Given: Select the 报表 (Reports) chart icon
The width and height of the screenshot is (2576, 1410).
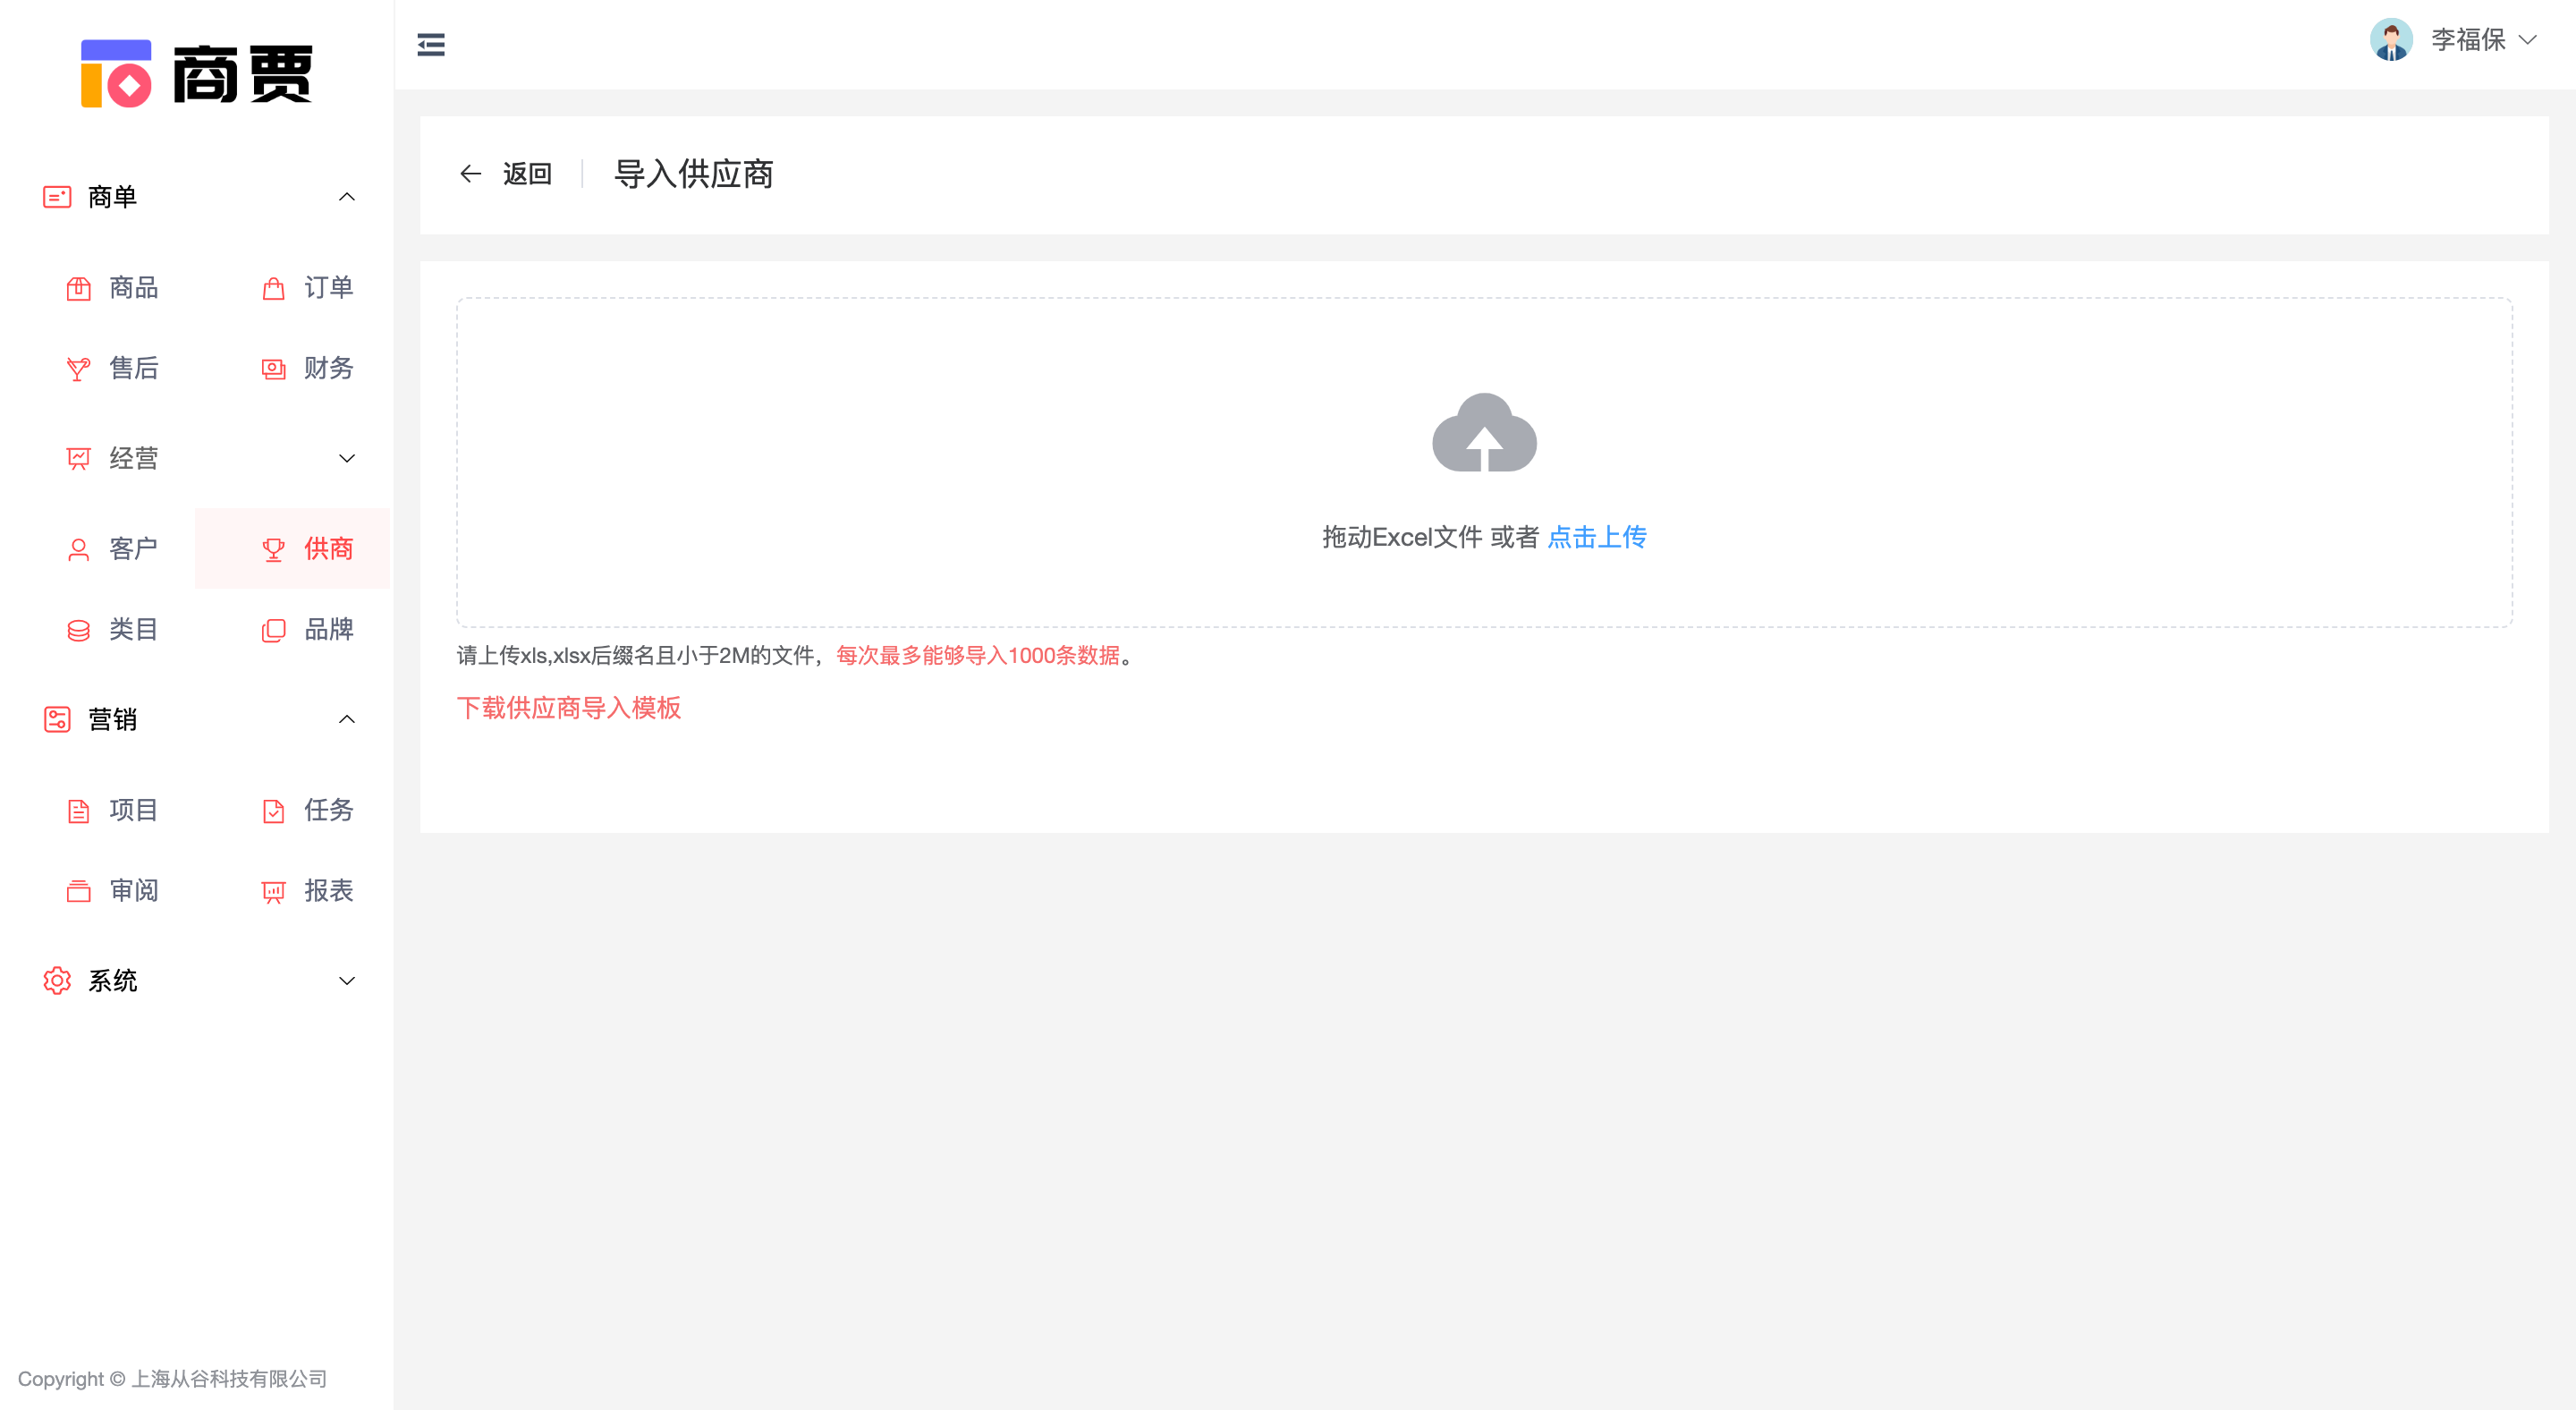Looking at the screenshot, I should 273,890.
